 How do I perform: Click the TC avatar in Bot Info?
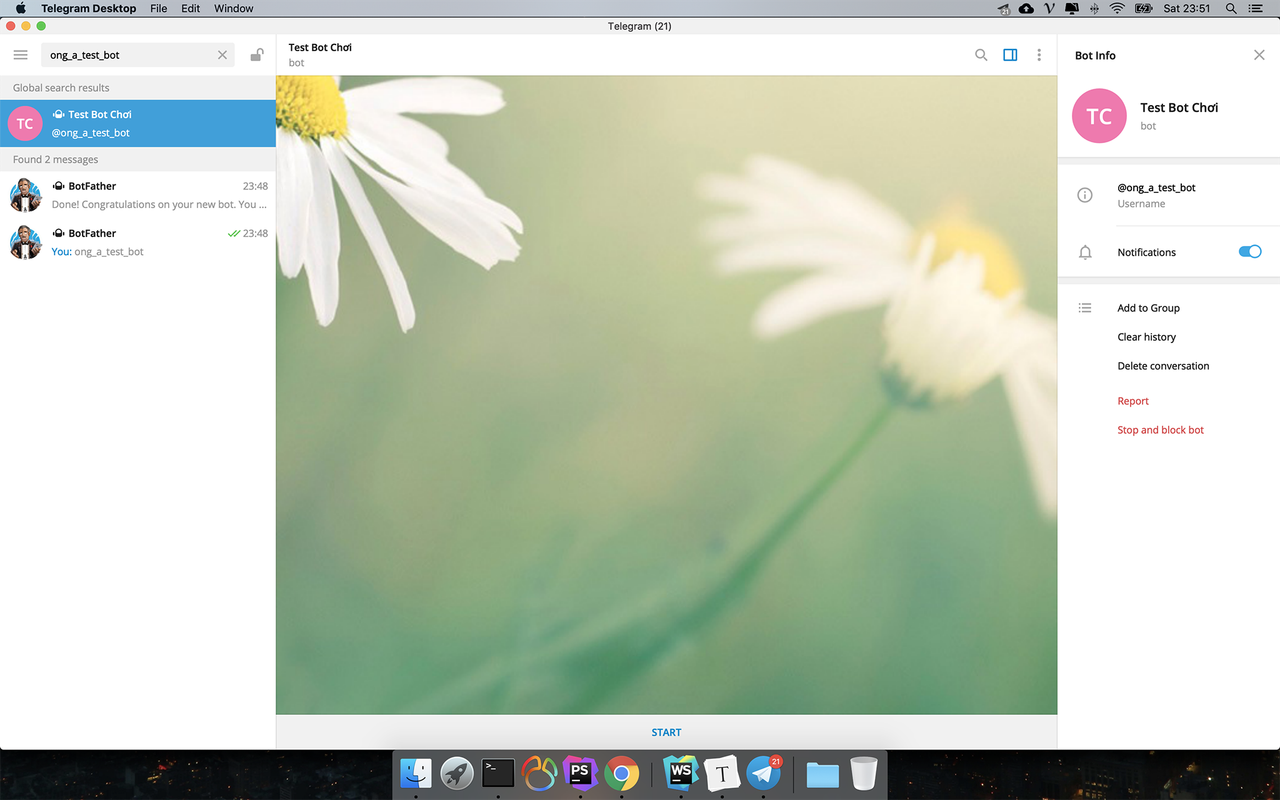point(1099,116)
